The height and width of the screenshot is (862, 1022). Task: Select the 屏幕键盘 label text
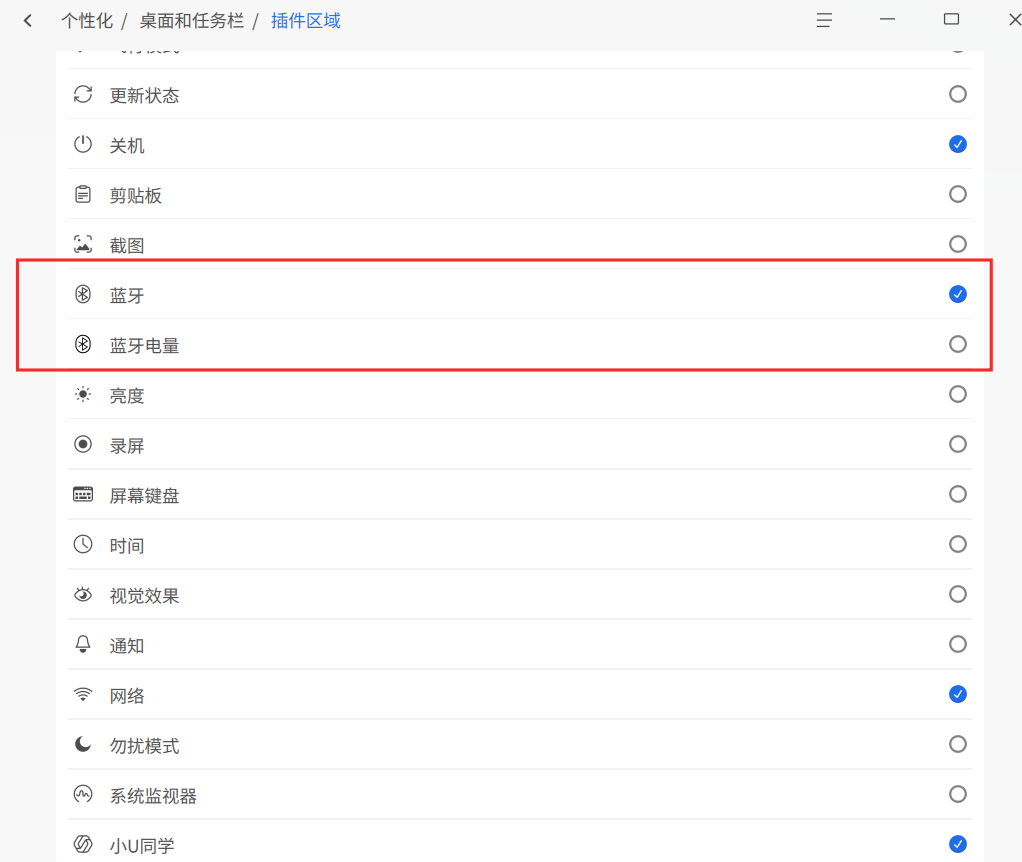(144, 496)
